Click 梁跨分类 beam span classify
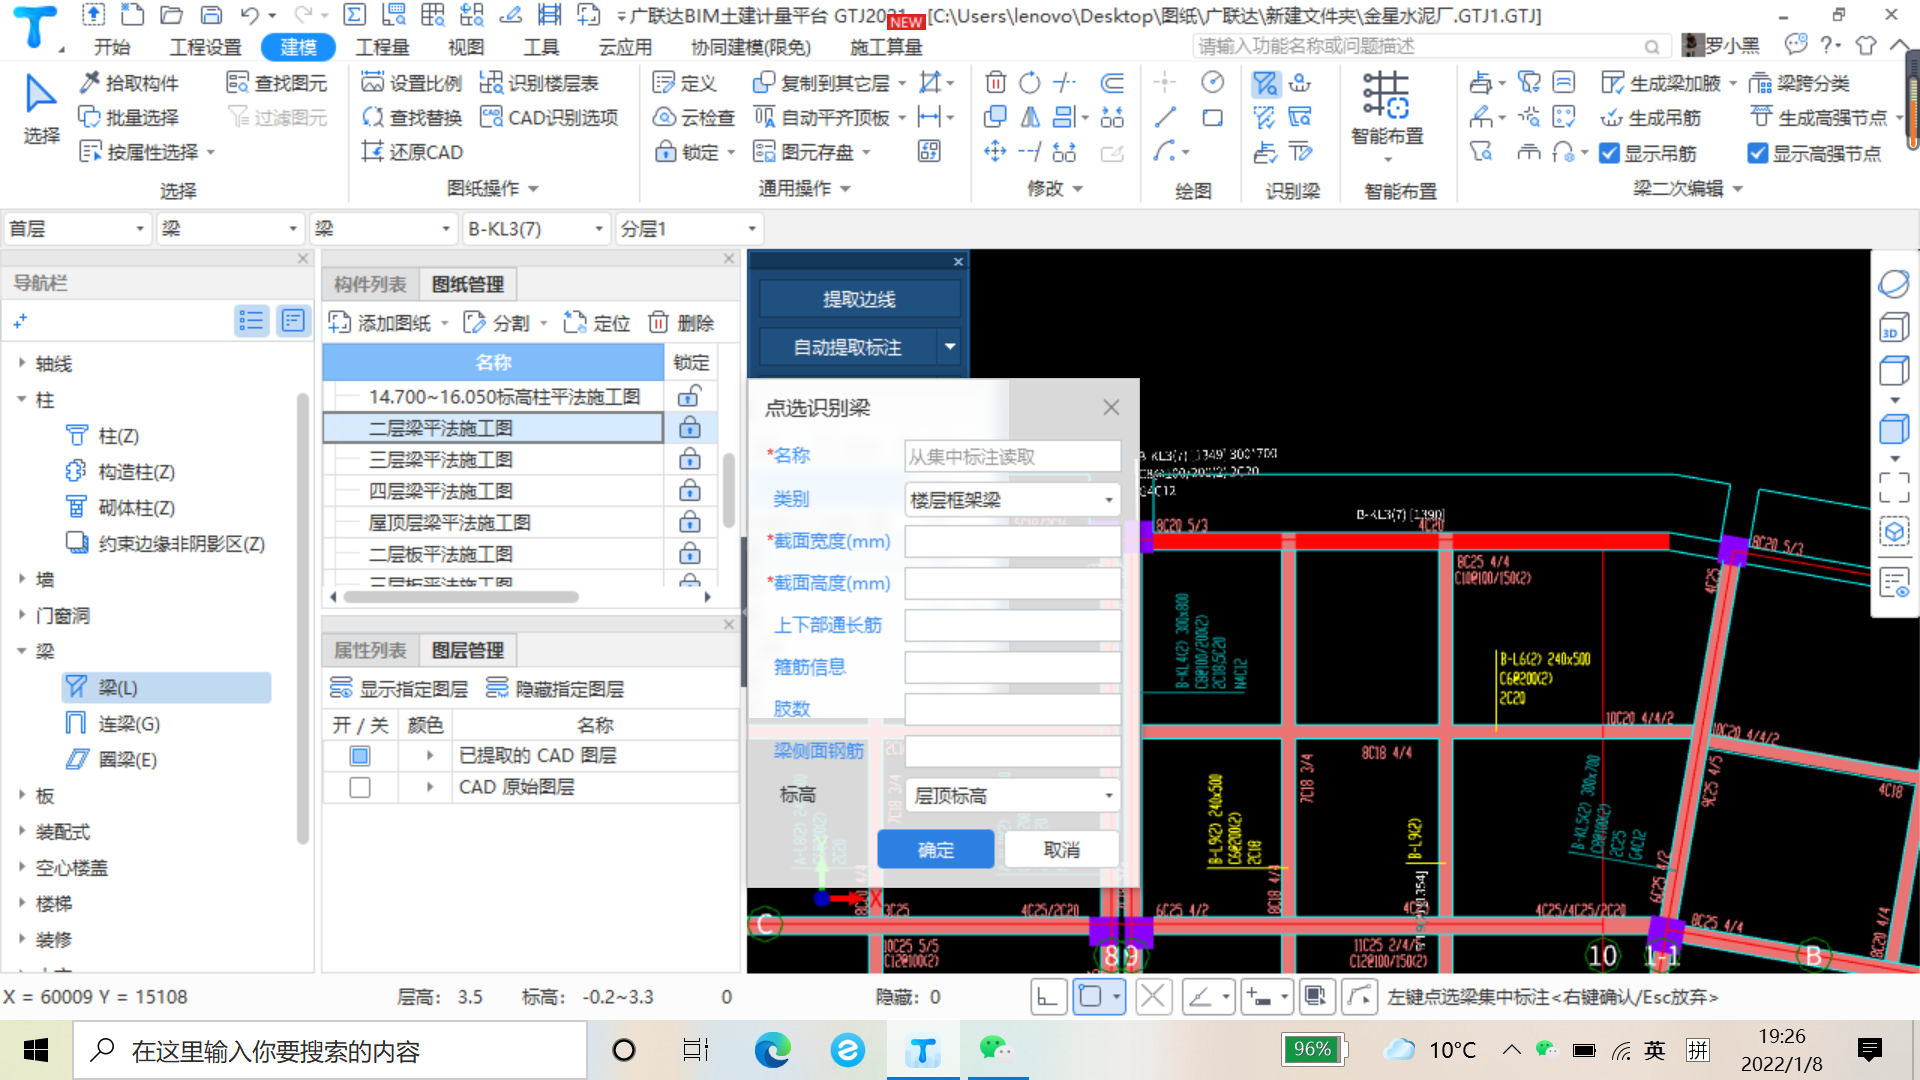Image resolution: width=1920 pixels, height=1080 pixels. pyautogui.click(x=1799, y=83)
